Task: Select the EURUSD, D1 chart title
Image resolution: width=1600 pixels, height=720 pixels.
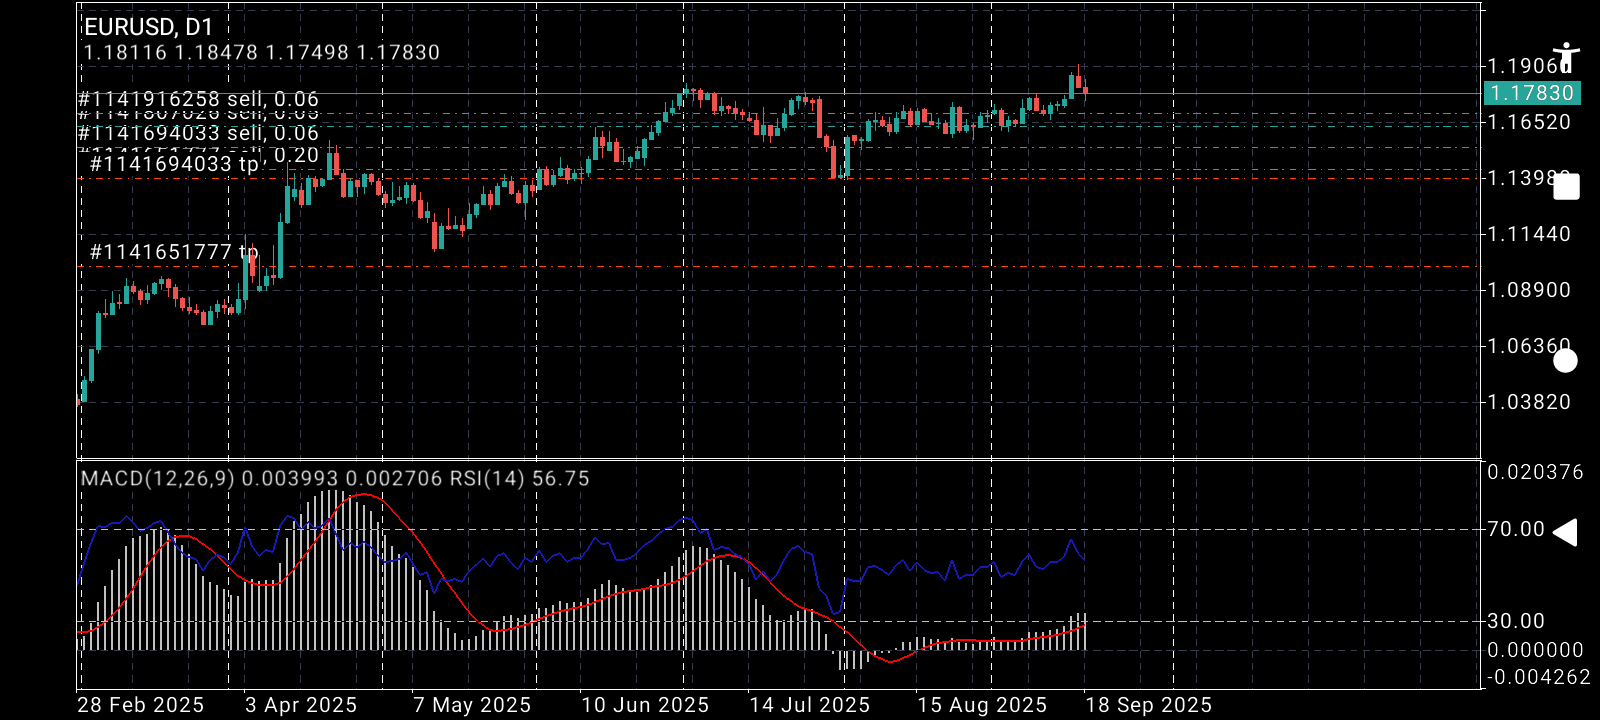Action: pyautogui.click(x=149, y=27)
